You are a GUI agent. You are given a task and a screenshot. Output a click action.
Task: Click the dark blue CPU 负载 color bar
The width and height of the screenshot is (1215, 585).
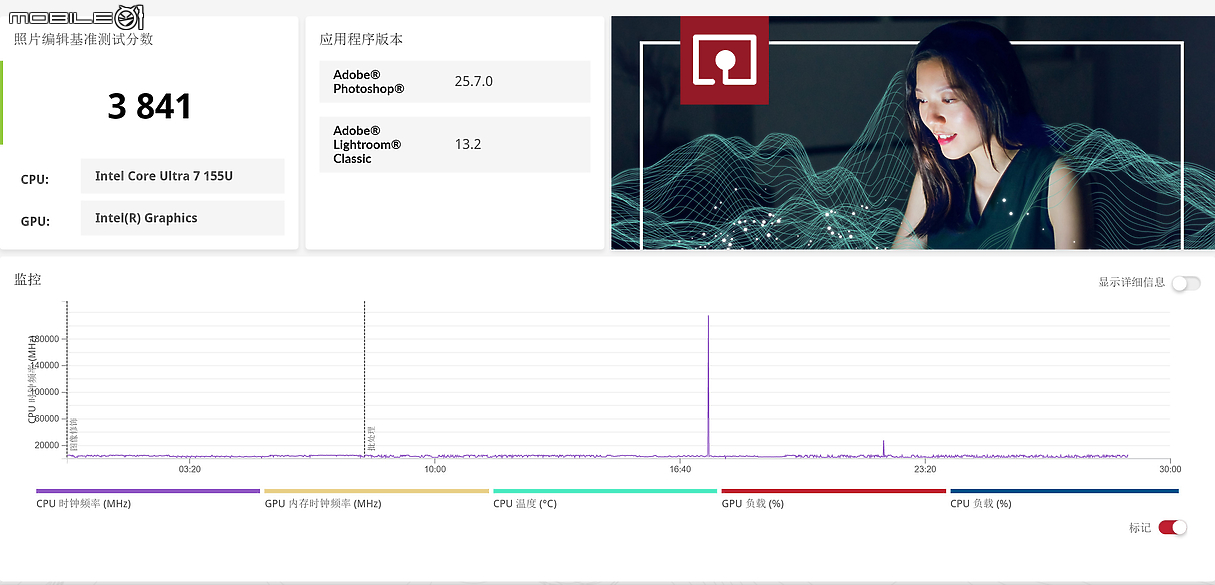(x=1064, y=491)
